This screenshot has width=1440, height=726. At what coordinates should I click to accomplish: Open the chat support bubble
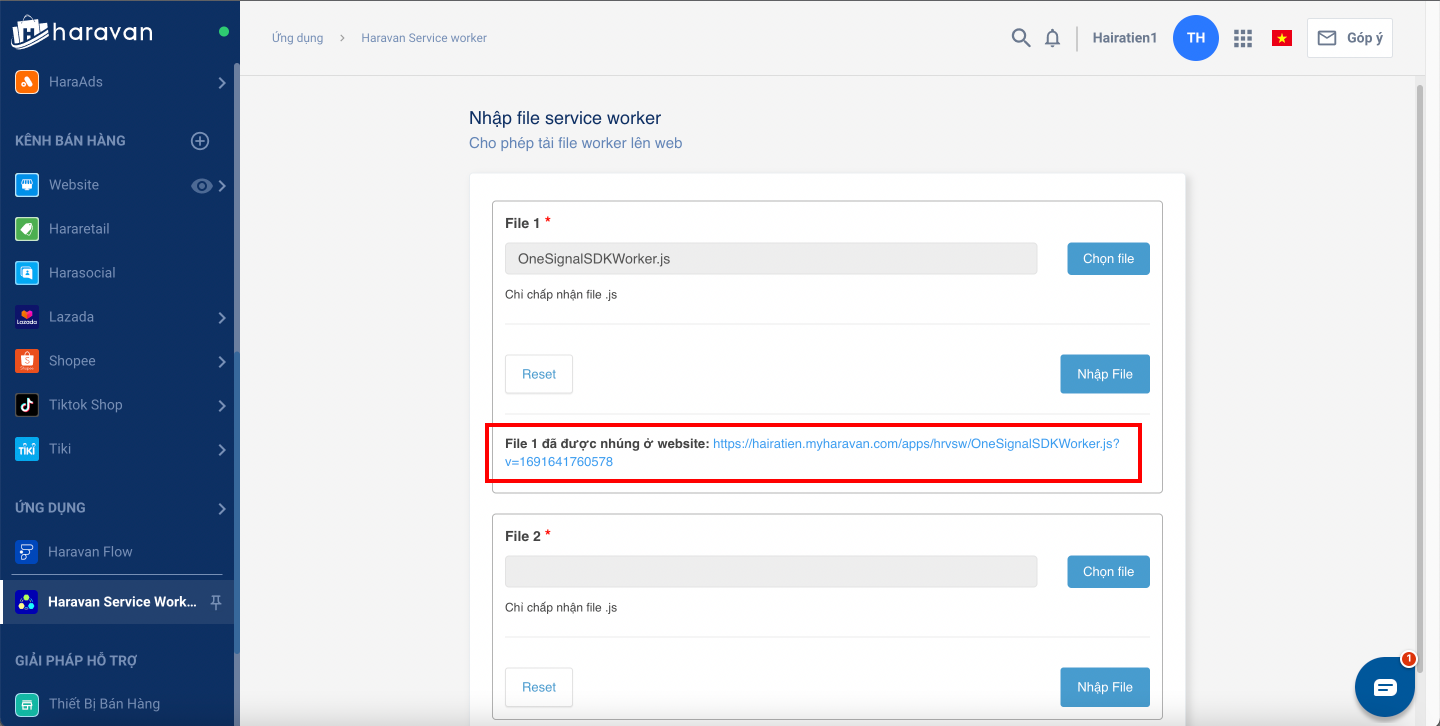tap(1384, 687)
